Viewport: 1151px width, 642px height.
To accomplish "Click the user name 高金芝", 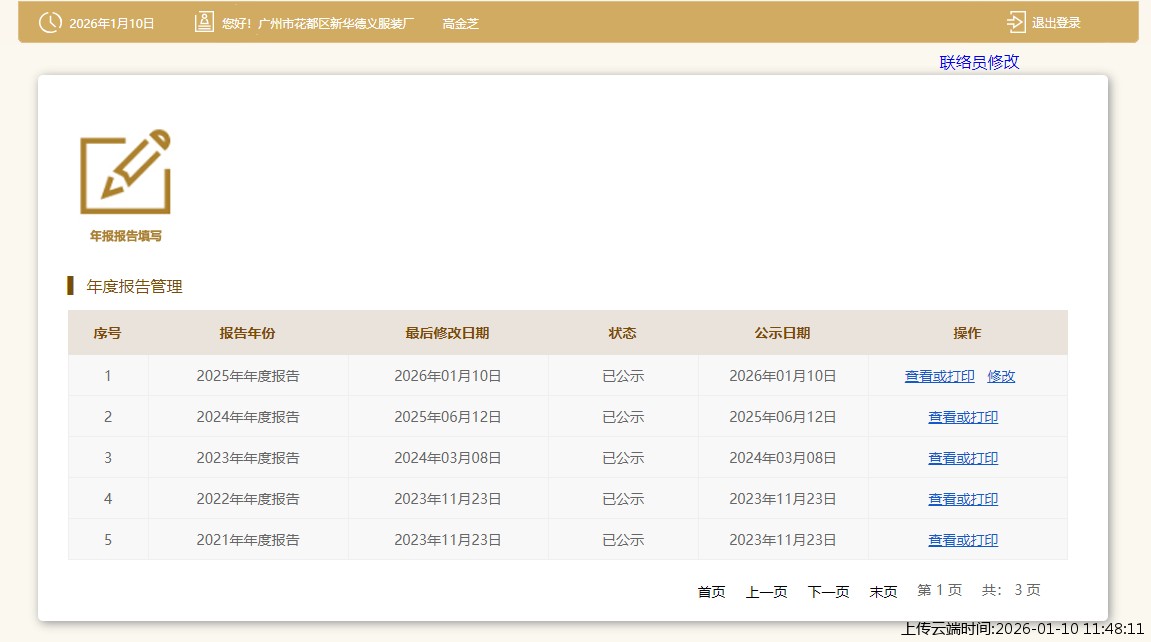I will [460, 23].
